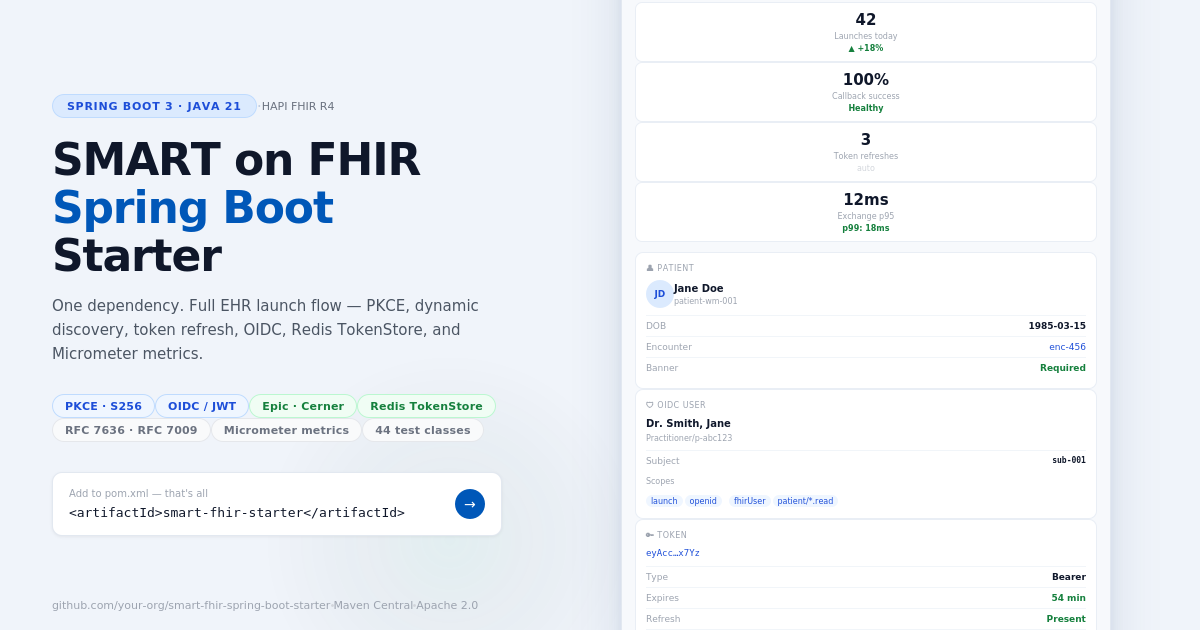The image size is (1200, 630).
Task: Click the PKCE · S256 tag
Action: click(x=103, y=406)
